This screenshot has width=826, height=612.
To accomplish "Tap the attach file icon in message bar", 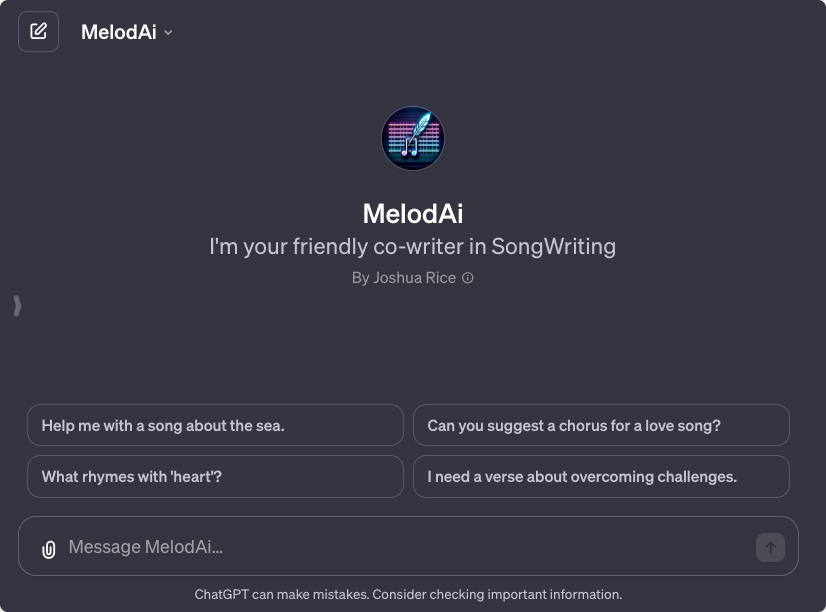I will pyautogui.click(x=48, y=547).
